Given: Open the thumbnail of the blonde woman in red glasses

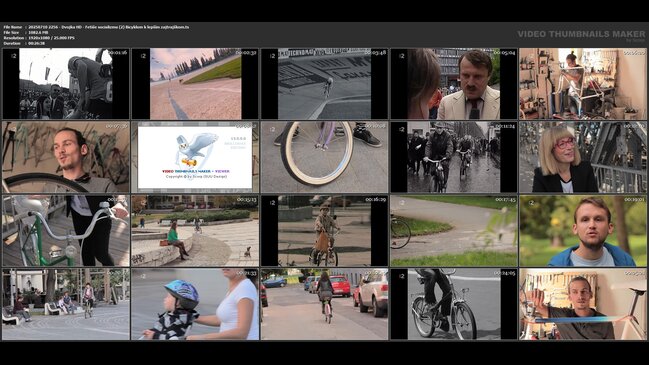Looking at the screenshot, I should [583, 157].
